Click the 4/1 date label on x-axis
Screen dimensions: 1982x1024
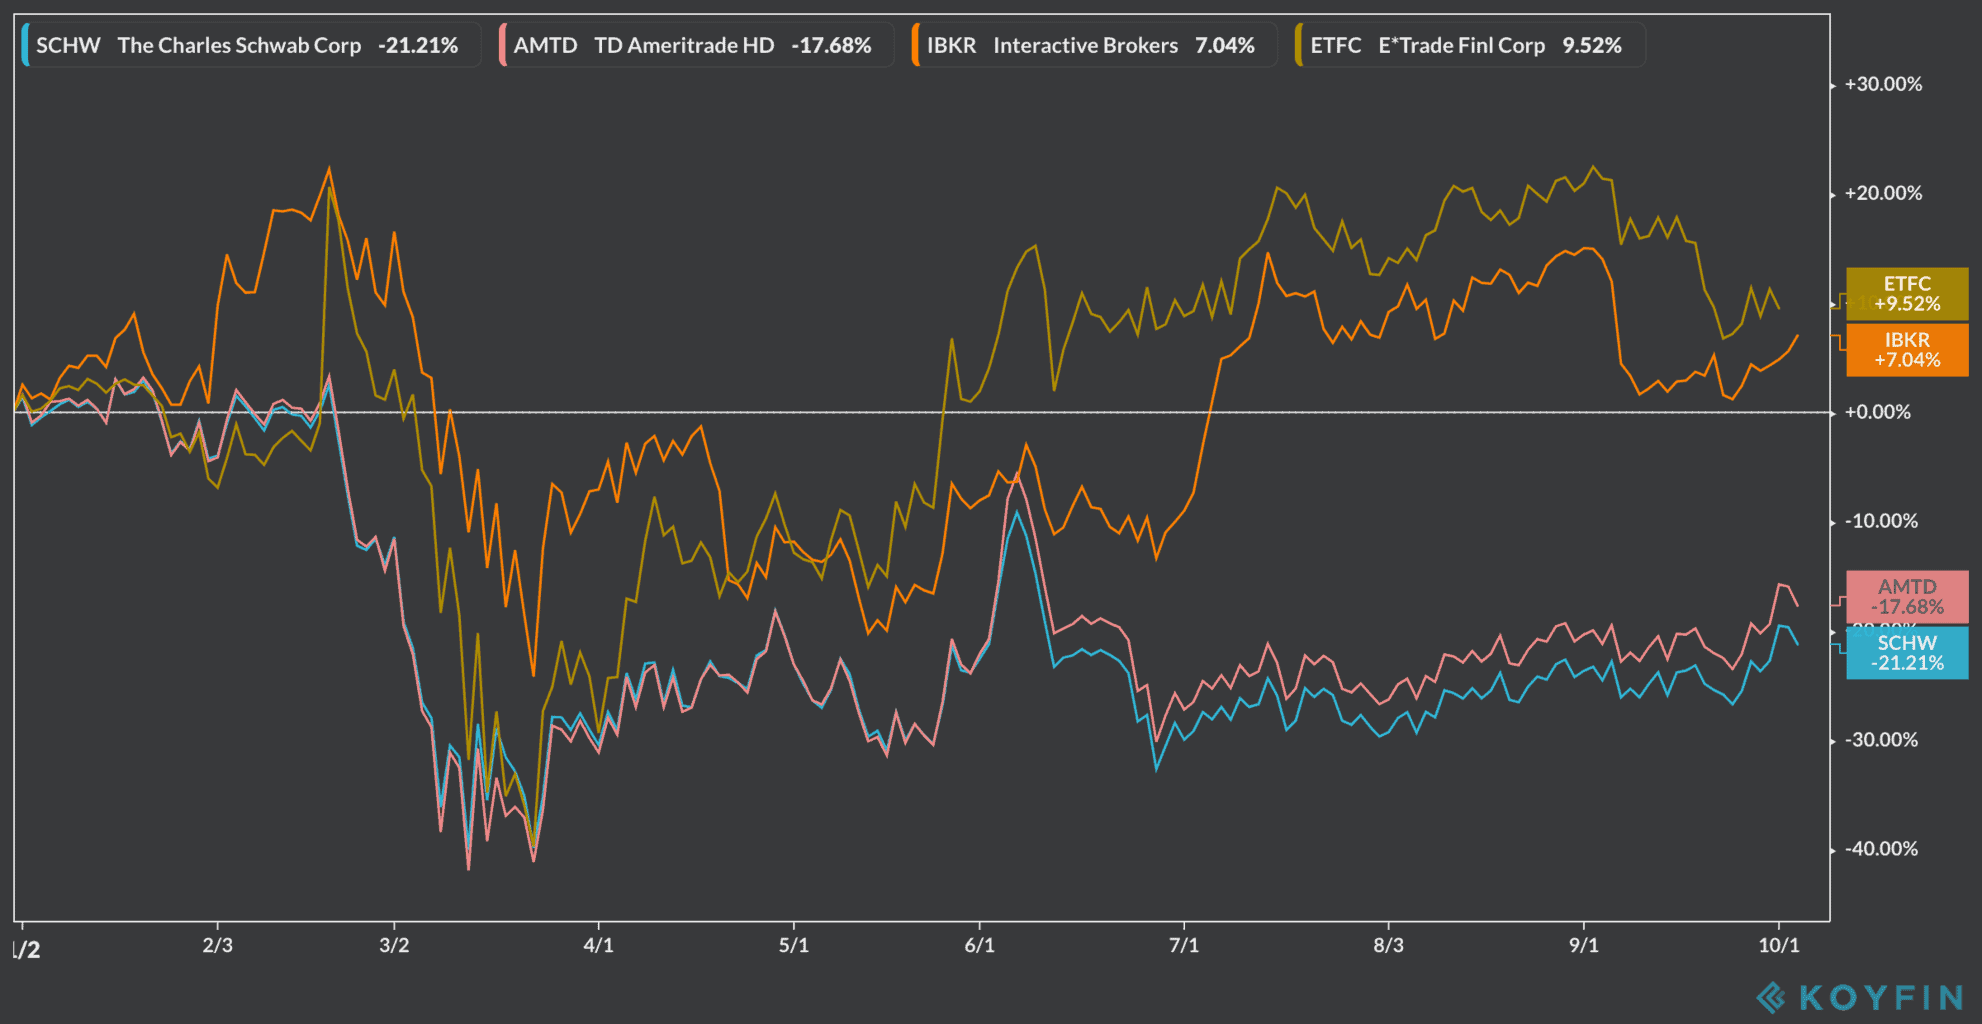pos(598,945)
